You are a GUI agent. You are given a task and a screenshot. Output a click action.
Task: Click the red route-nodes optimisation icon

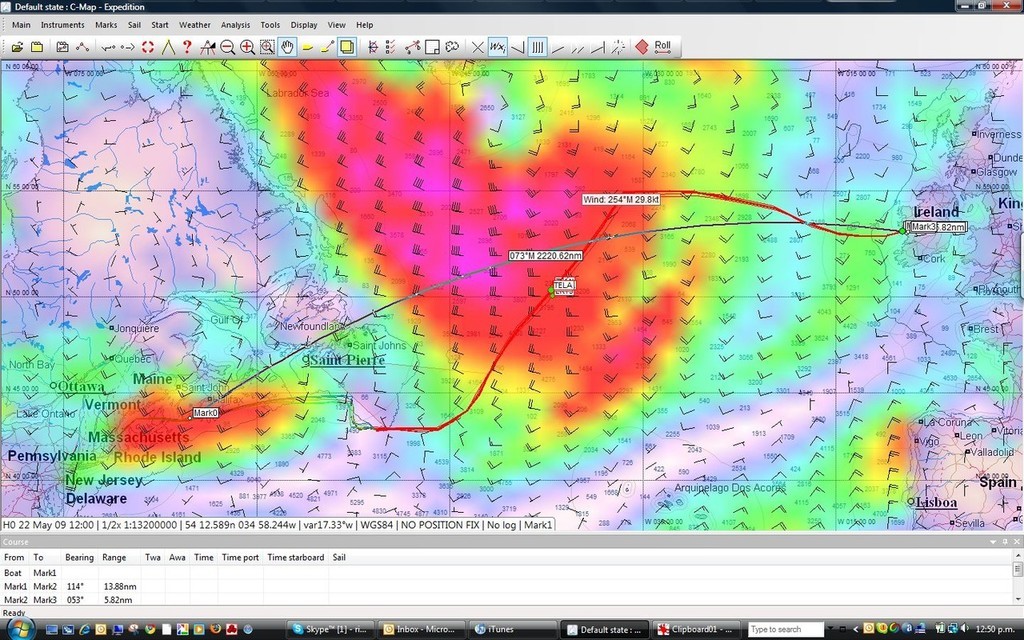coord(412,47)
